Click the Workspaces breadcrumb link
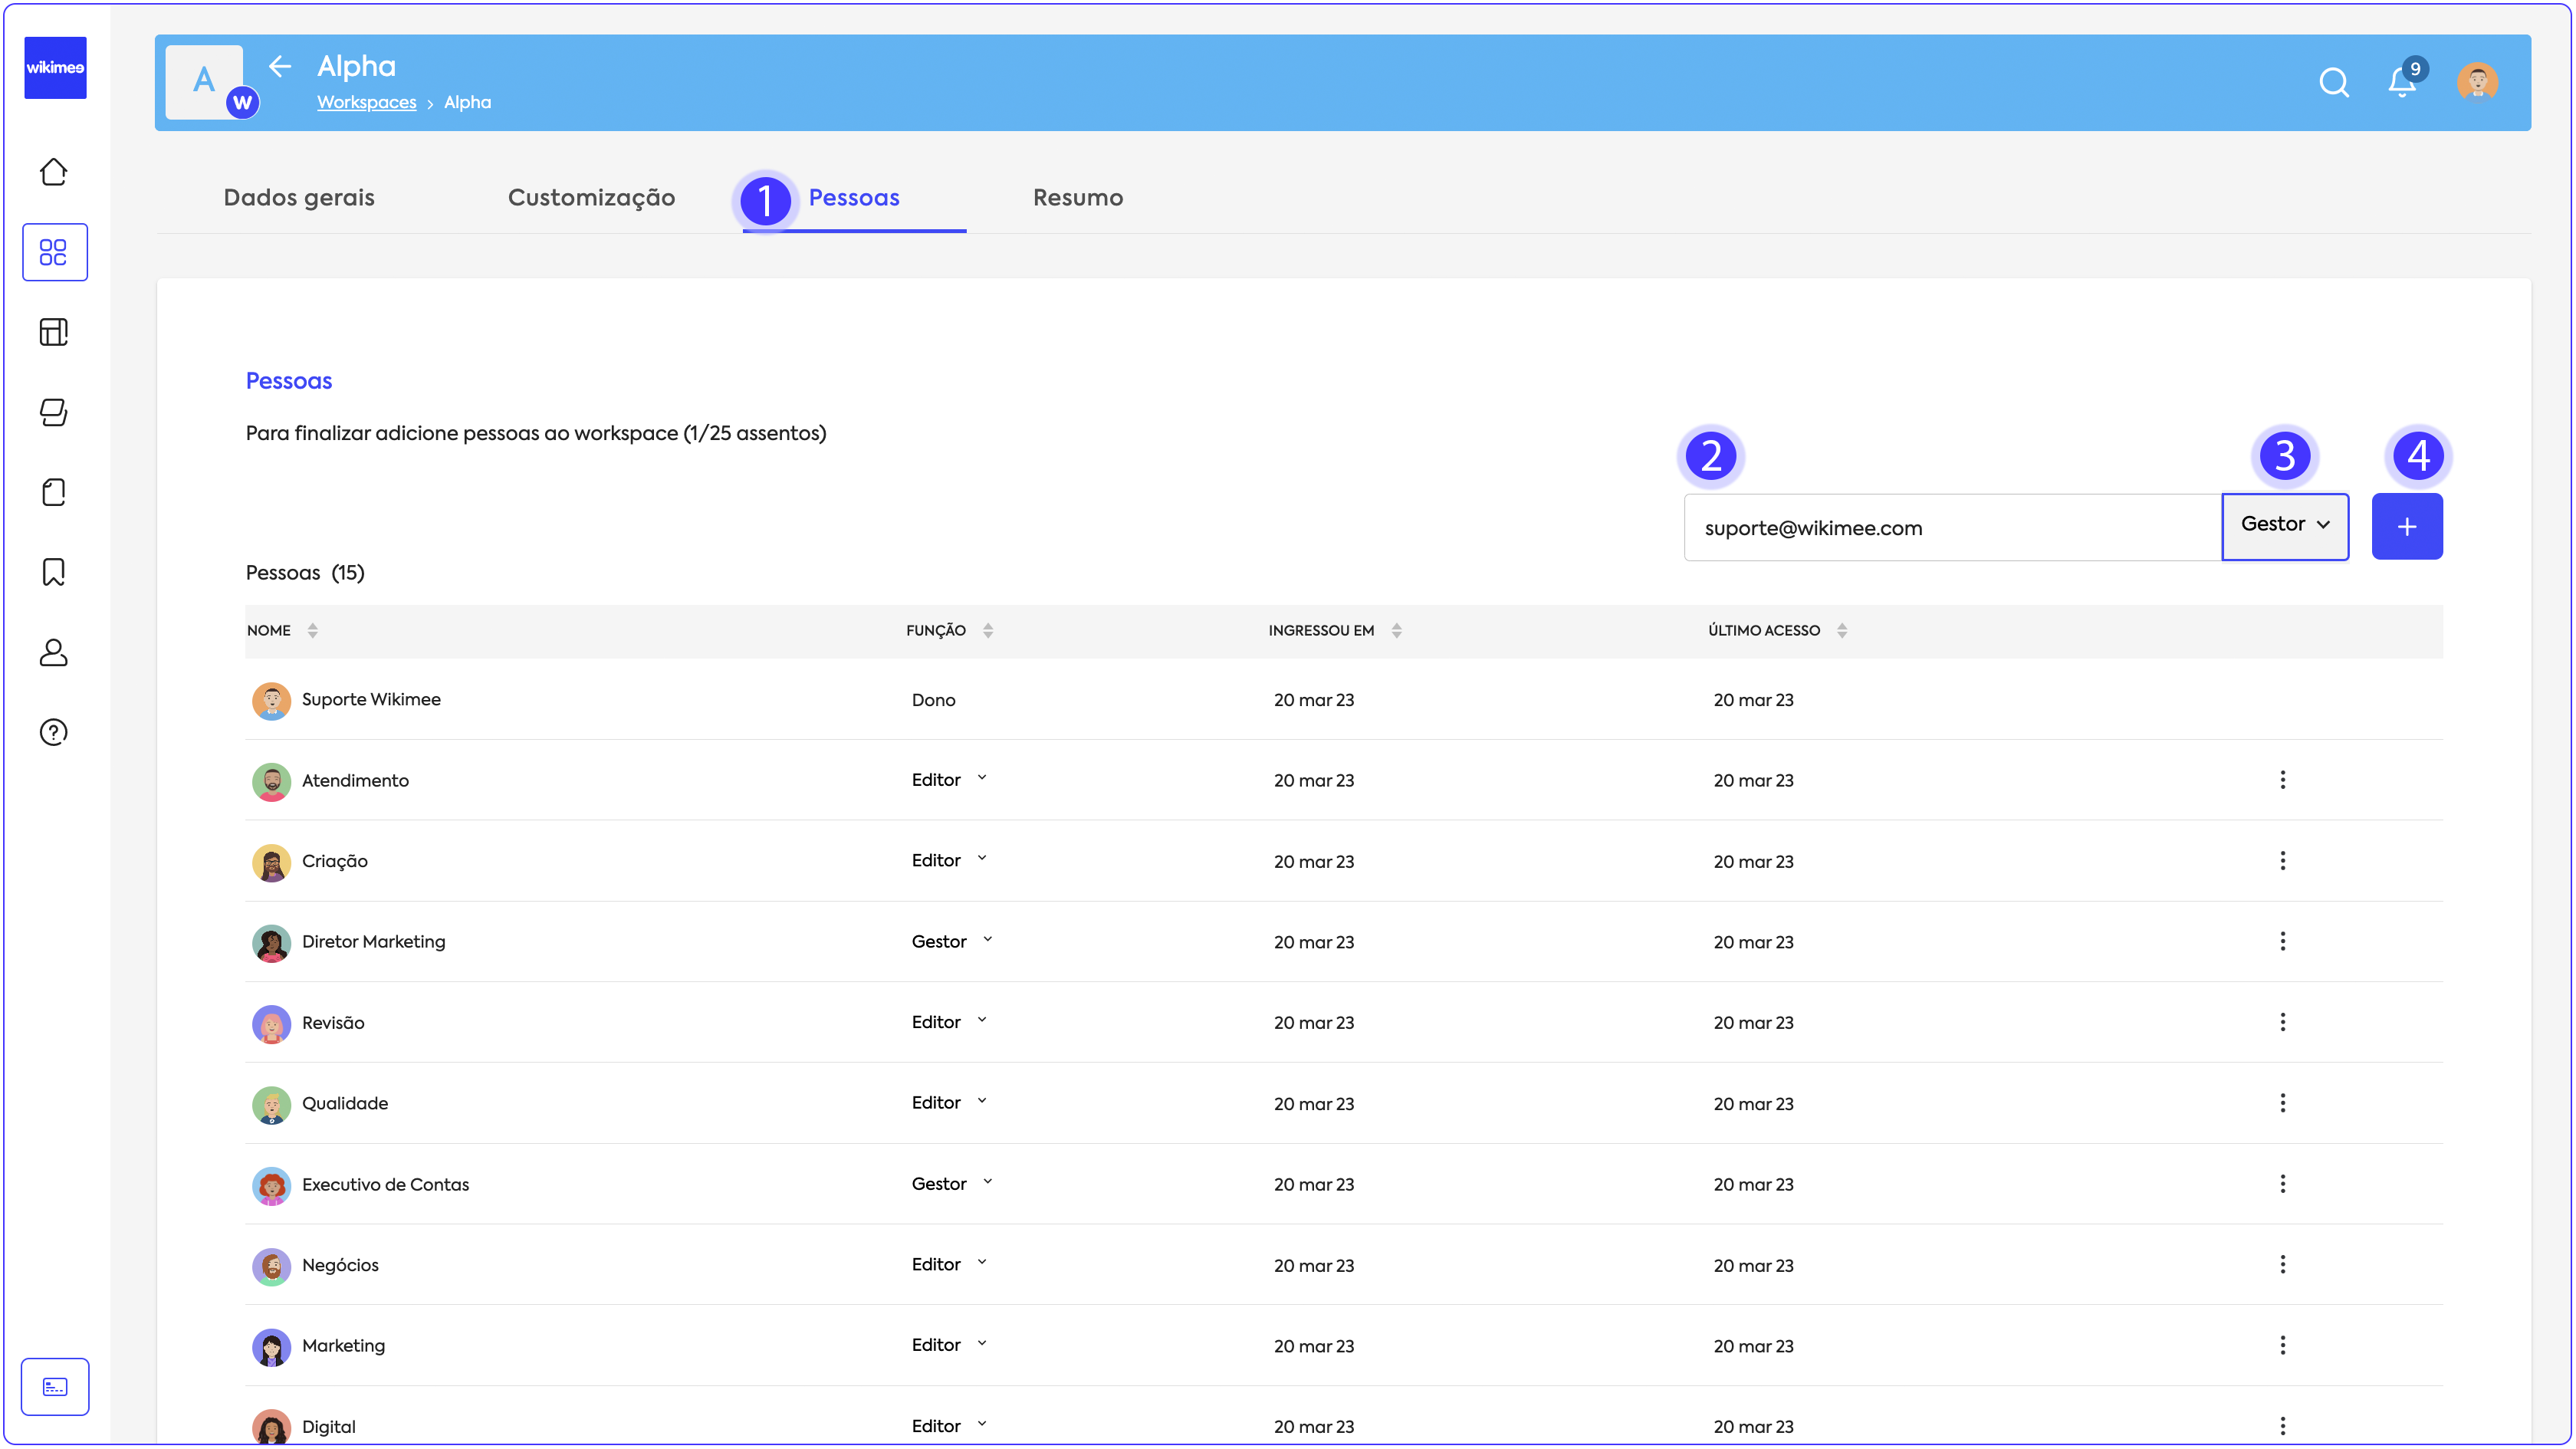 (366, 102)
